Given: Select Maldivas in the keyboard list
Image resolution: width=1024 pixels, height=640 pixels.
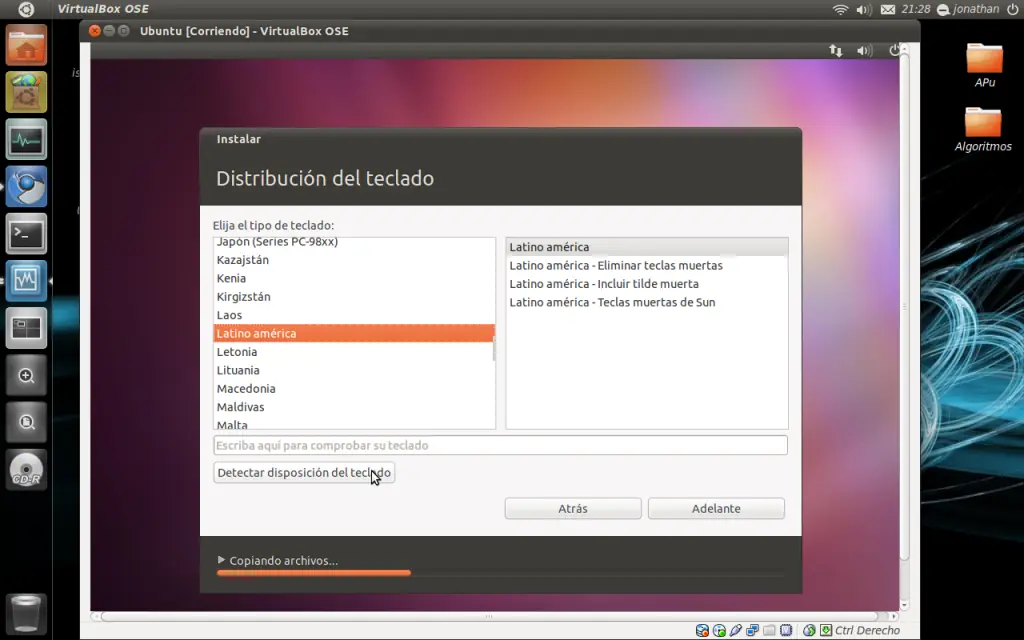Looking at the screenshot, I should [x=354, y=406].
